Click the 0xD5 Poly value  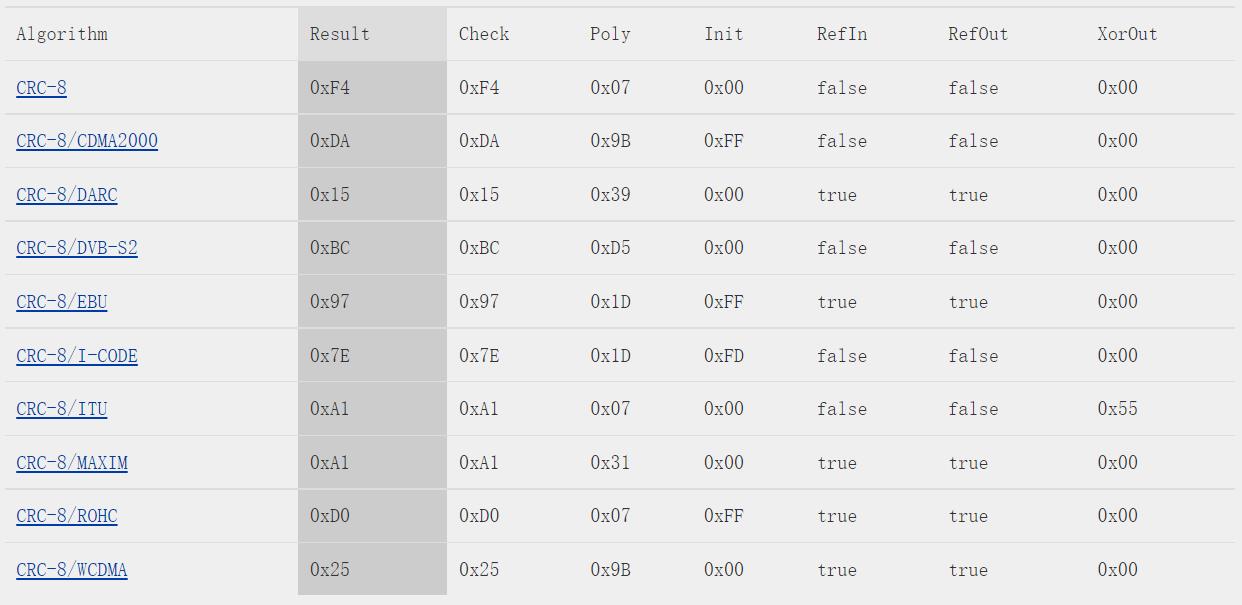[610, 248]
